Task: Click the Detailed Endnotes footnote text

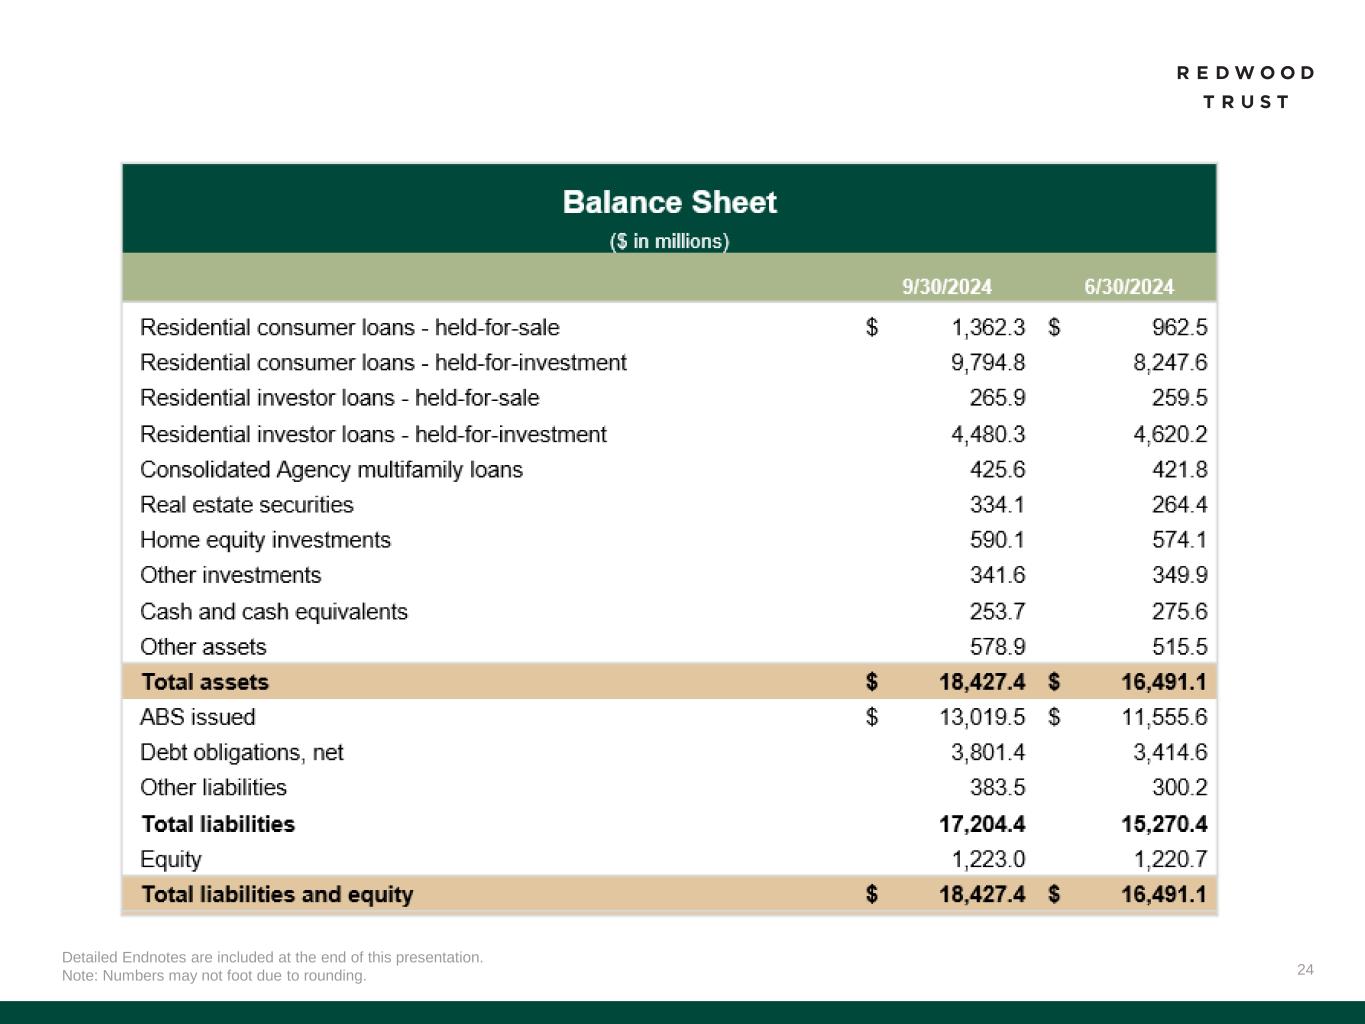Action: click(x=272, y=957)
